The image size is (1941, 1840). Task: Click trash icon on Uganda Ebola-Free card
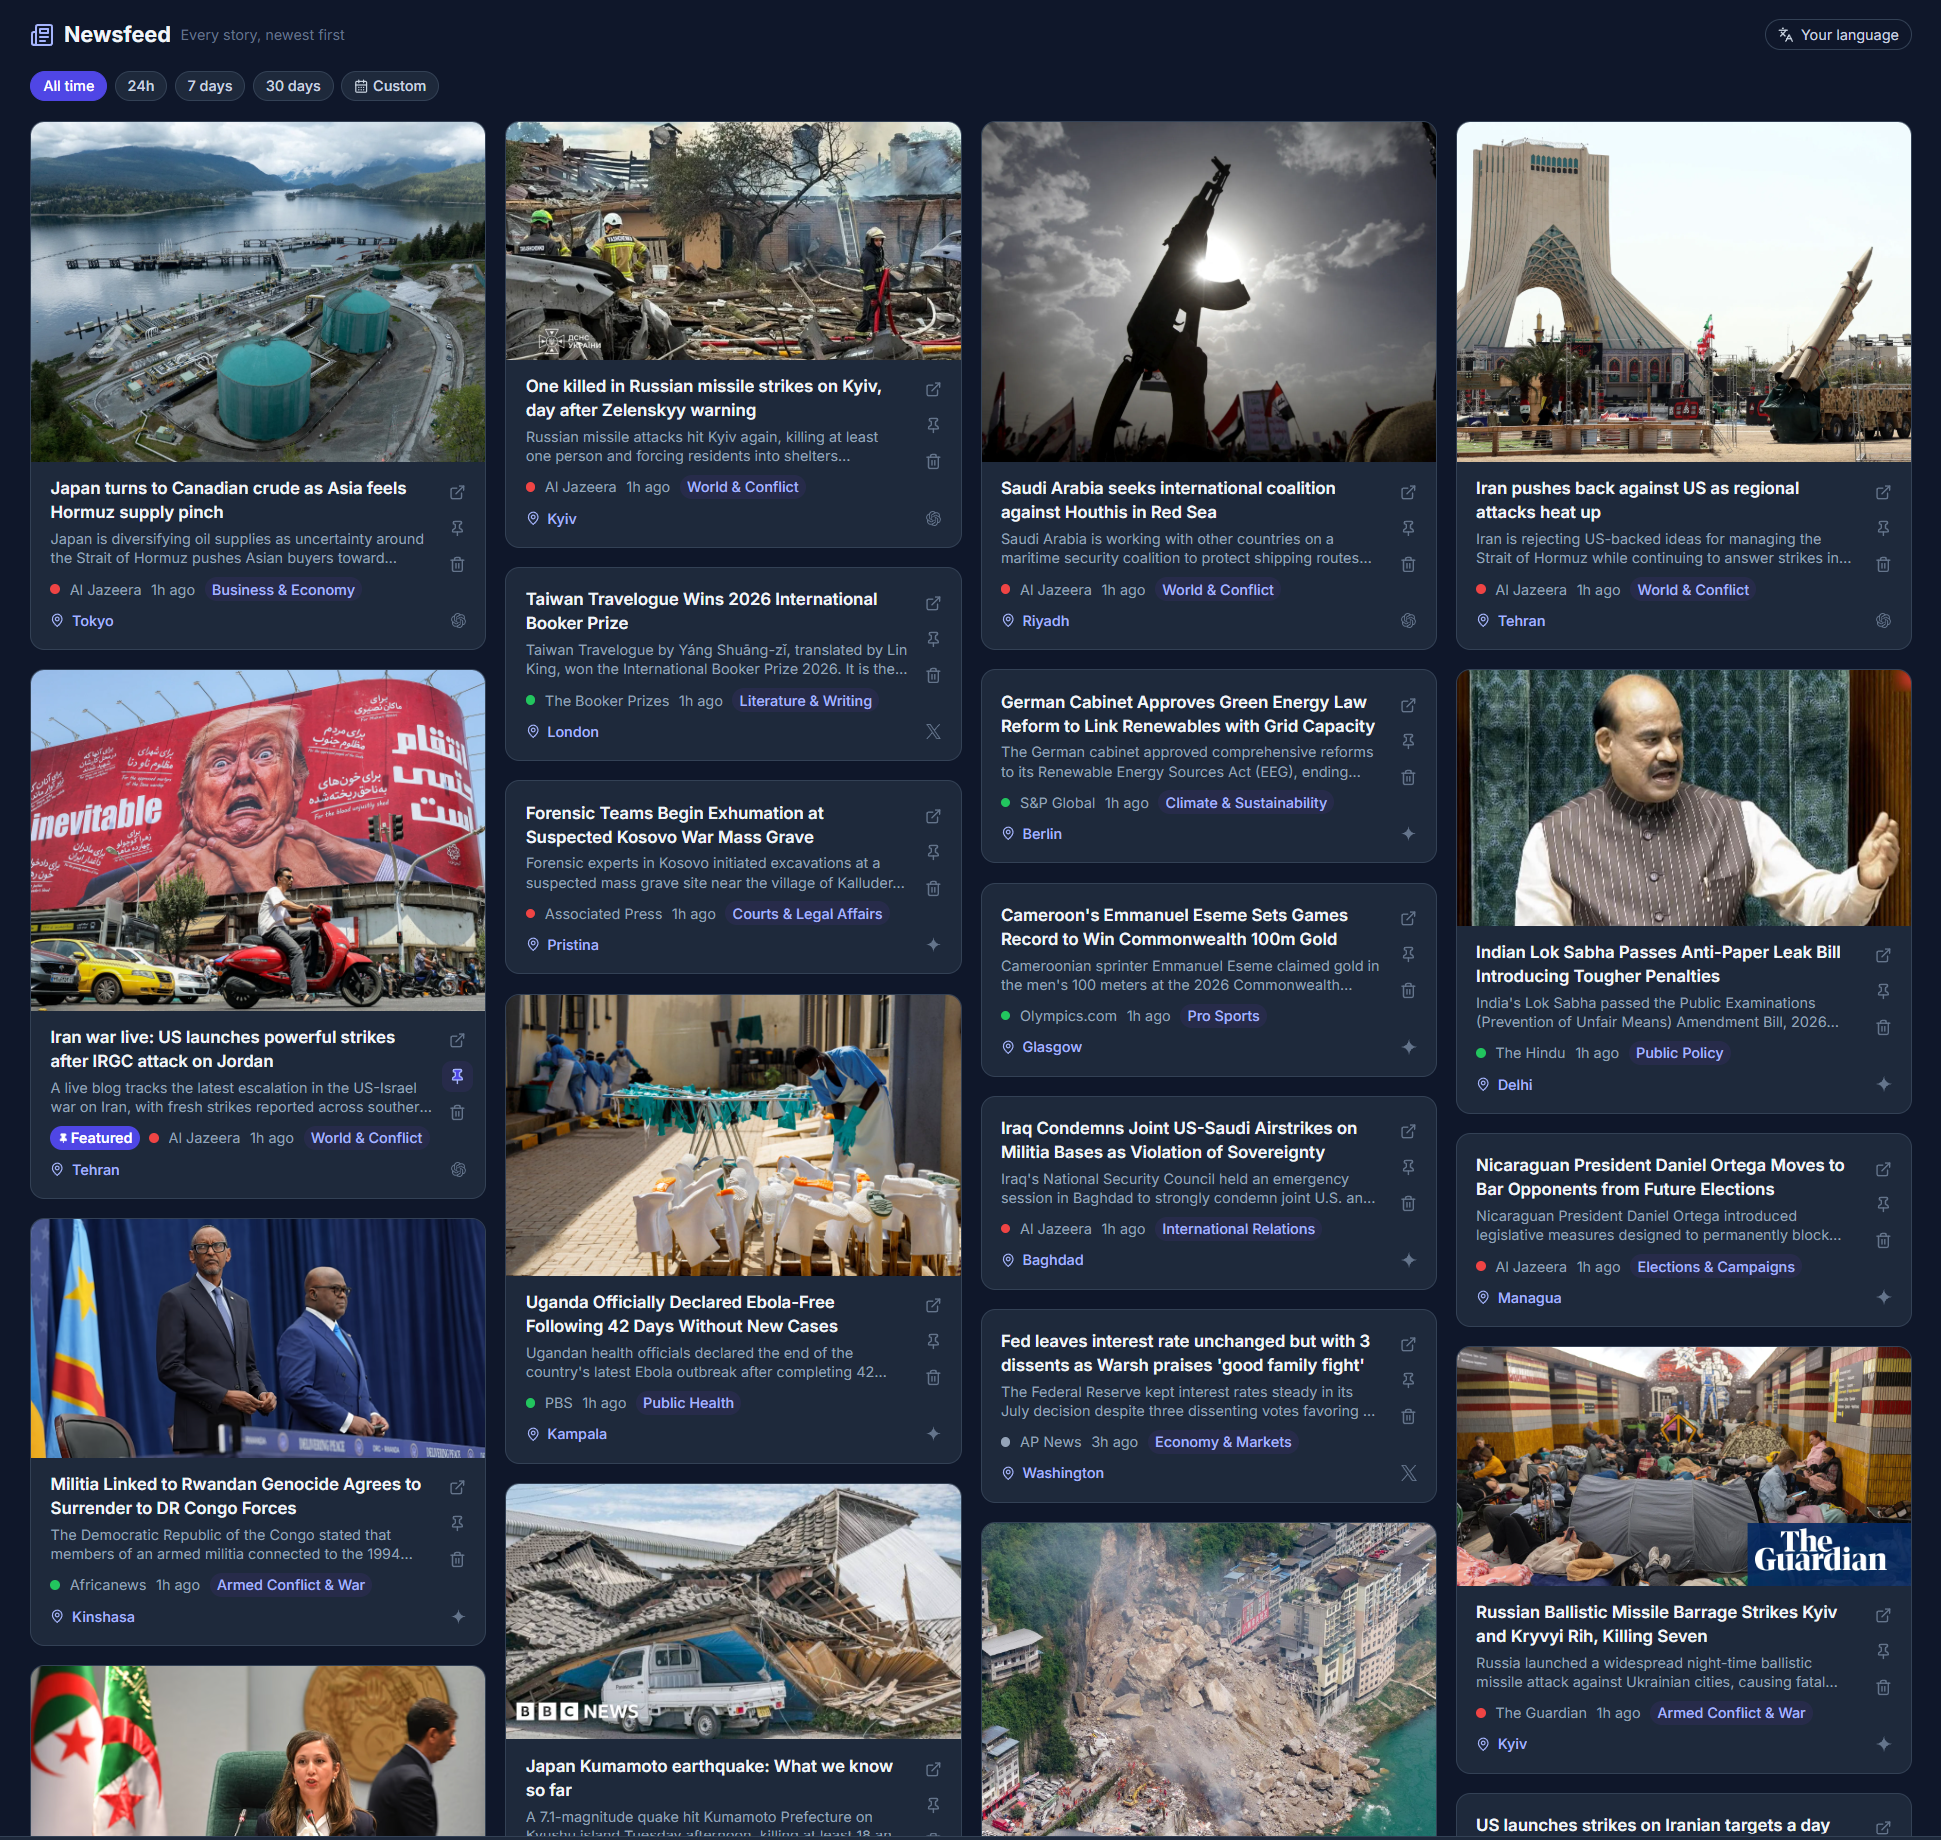[x=933, y=1377]
